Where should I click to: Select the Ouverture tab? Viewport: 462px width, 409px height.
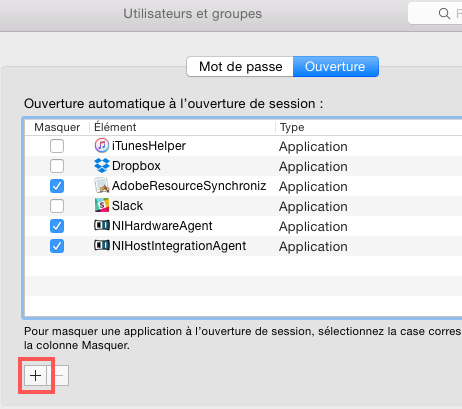(336, 67)
